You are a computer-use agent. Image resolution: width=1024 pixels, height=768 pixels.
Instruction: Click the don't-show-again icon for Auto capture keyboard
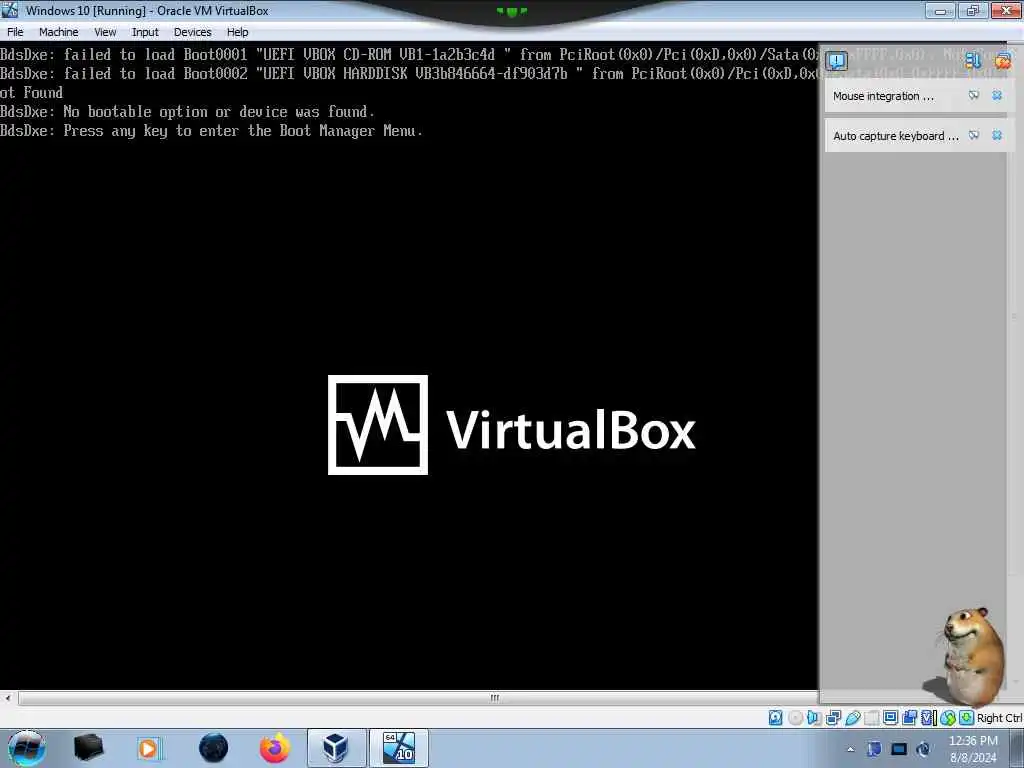pyautogui.click(x=974, y=135)
